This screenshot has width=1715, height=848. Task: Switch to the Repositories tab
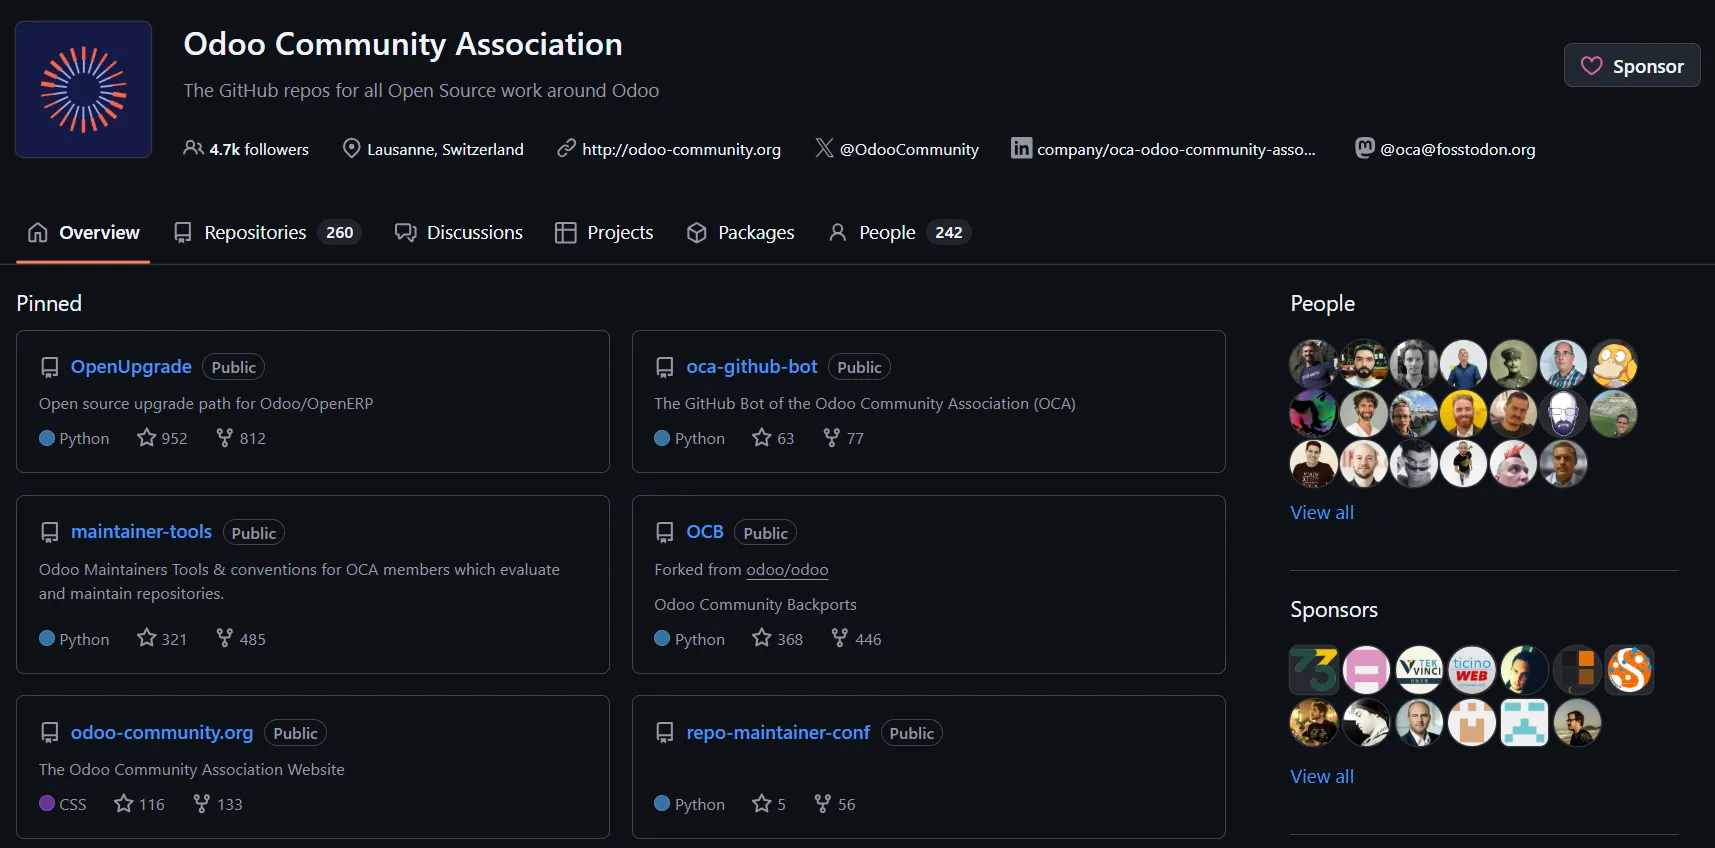(x=267, y=232)
